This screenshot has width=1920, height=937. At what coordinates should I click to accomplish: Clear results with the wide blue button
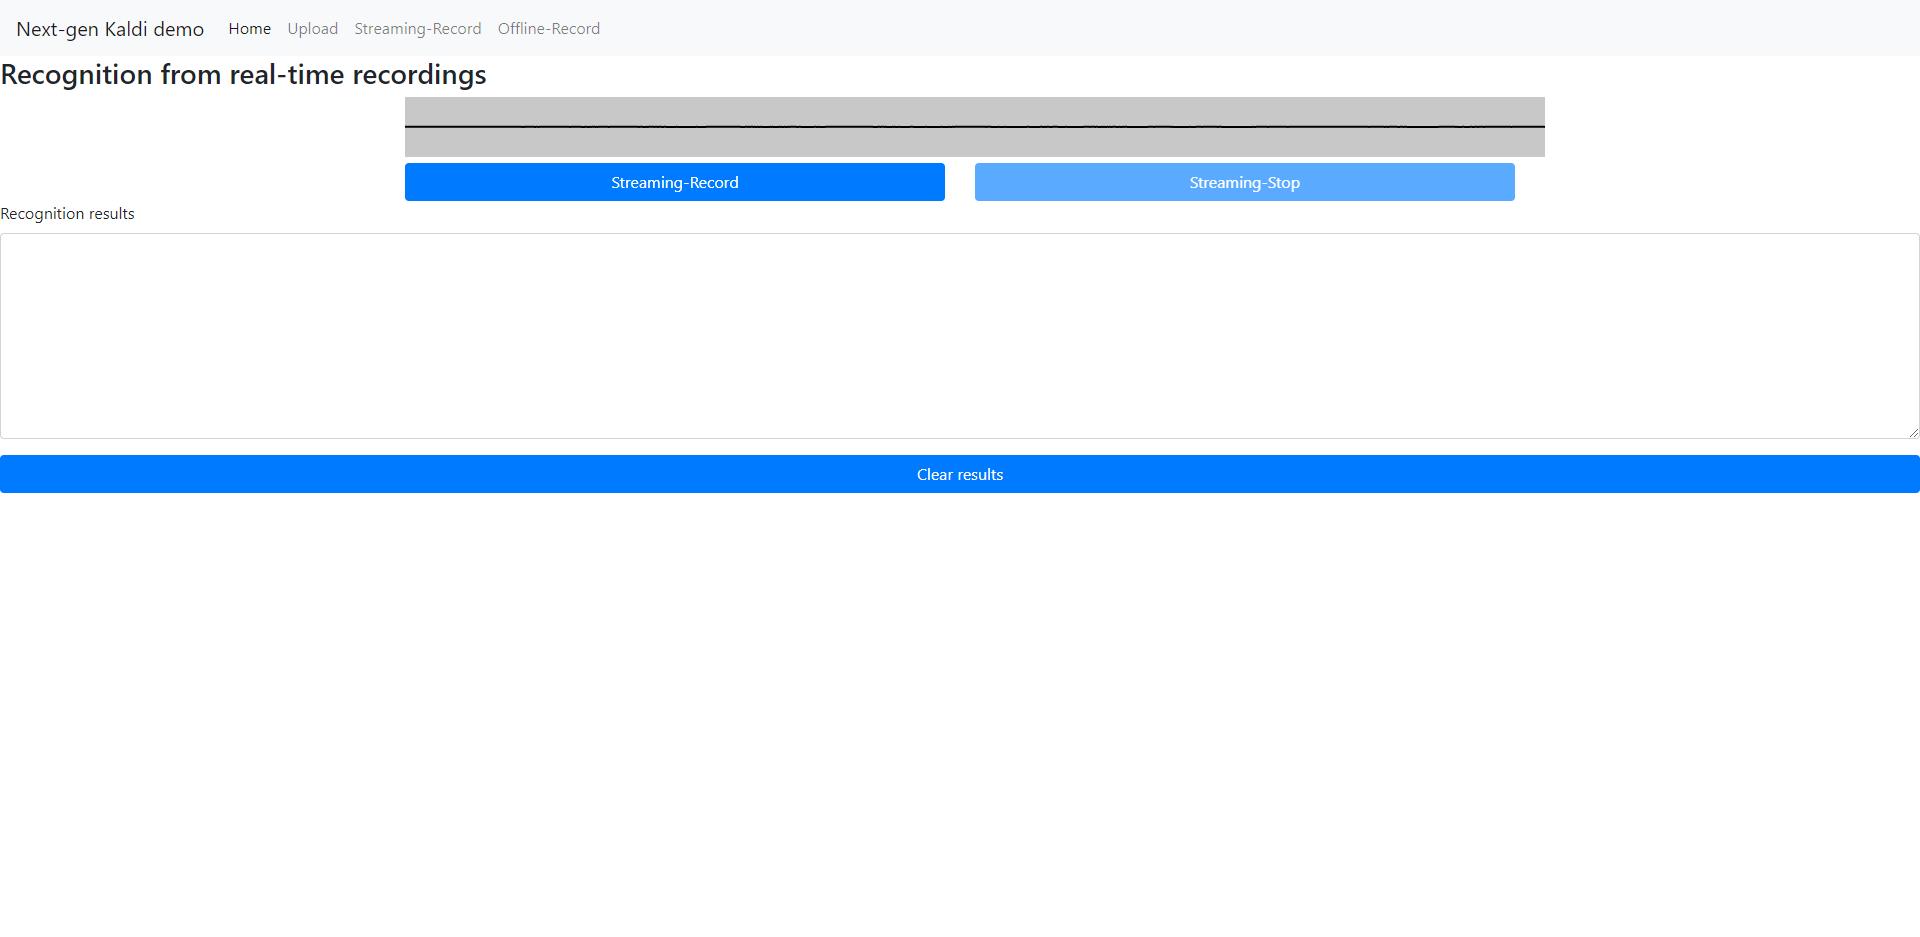pyautogui.click(x=960, y=474)
